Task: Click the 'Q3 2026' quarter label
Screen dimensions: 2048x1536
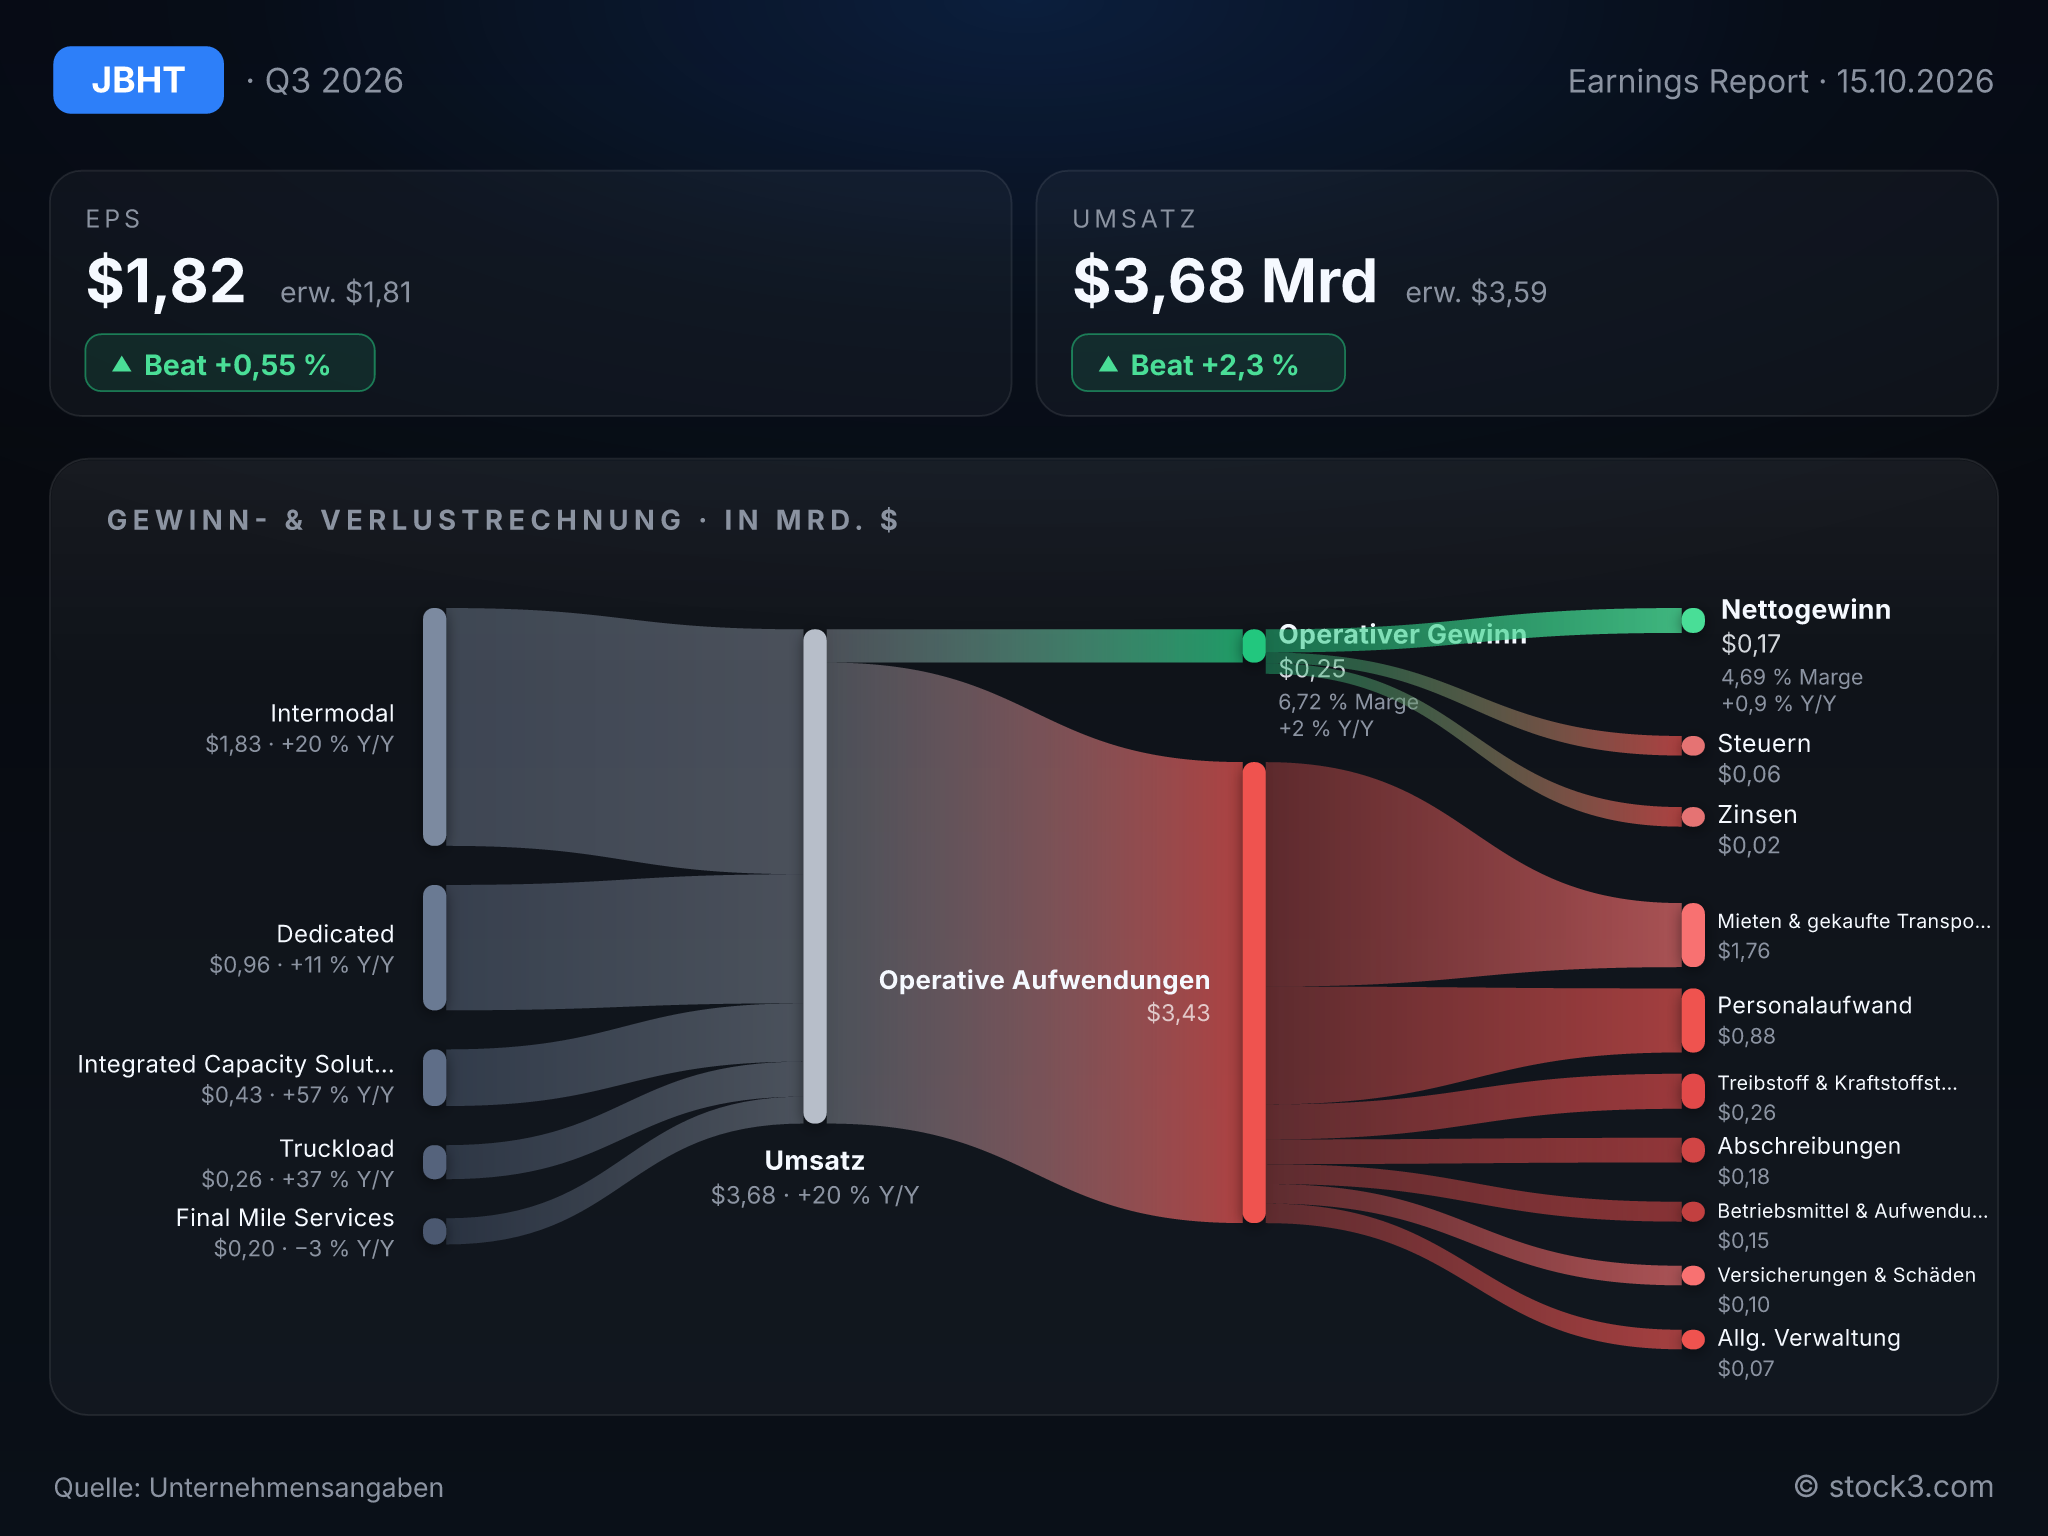Action: pos(334,81)
